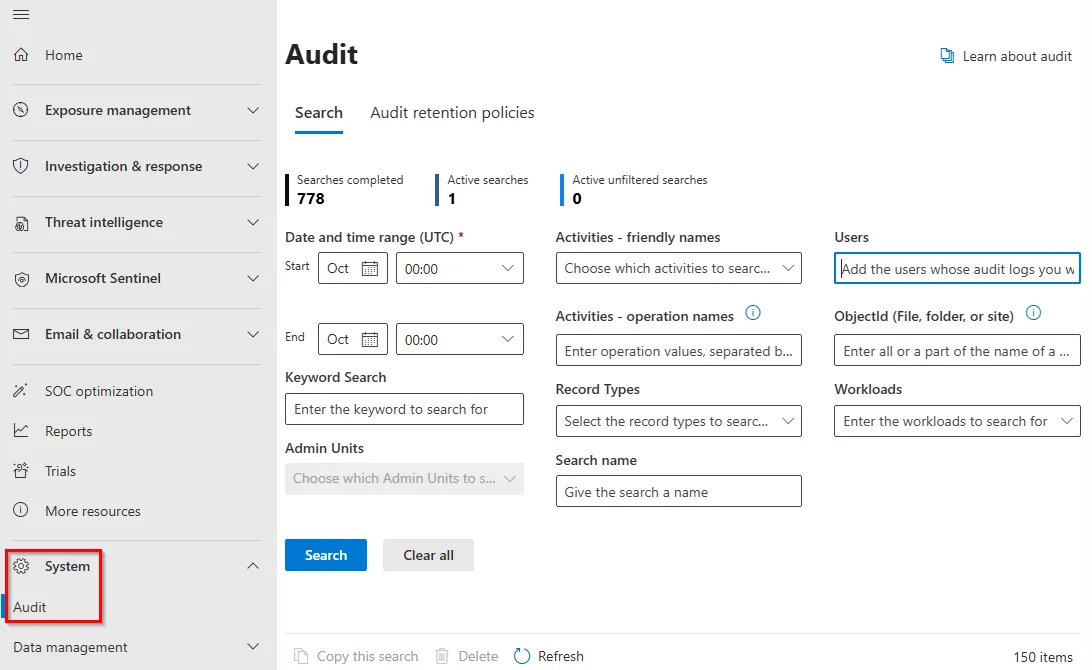This screenshot has width=1092, height=670.
Task: Open the Start time dropdown
Action: tap(460, 268)
